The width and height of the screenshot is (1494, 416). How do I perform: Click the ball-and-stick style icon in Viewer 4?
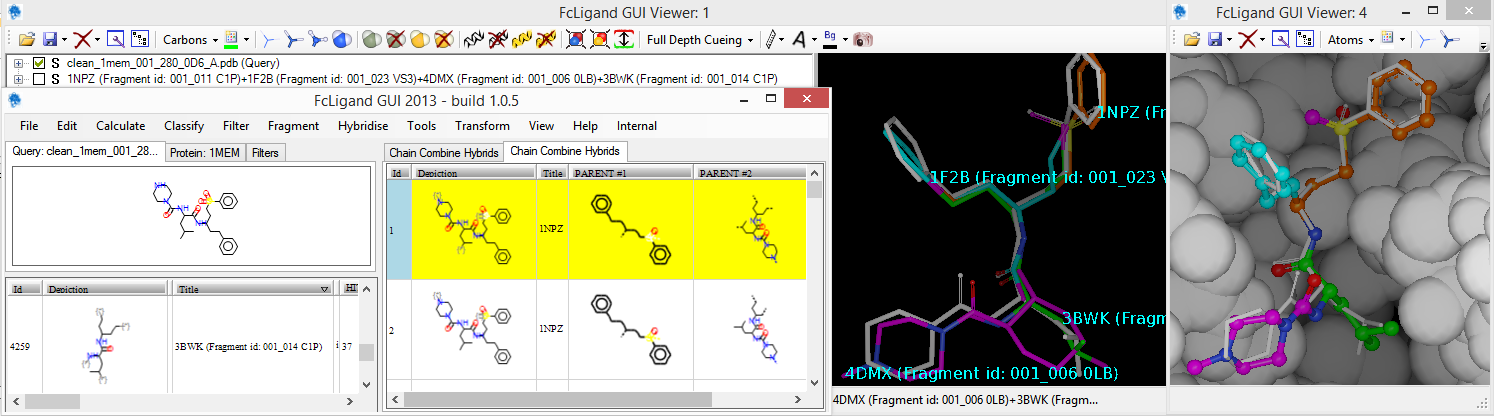pos(1450,40)
